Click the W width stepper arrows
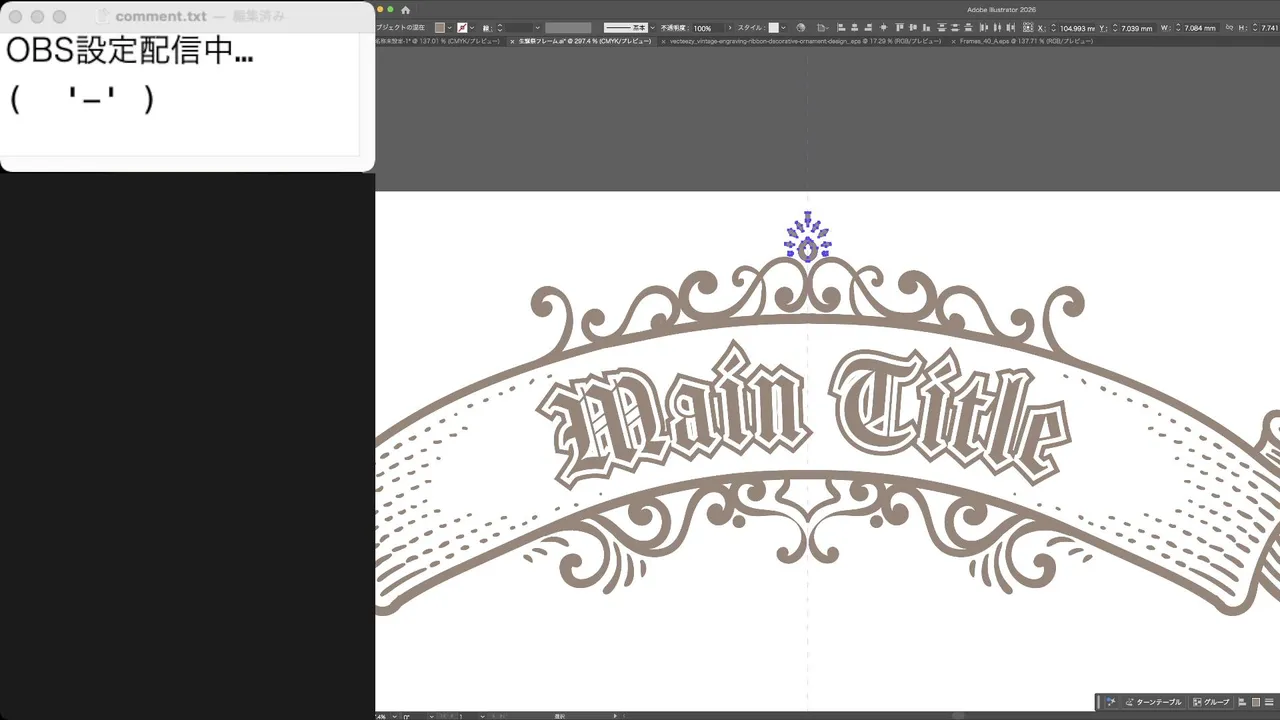Image resolution: width=1280 pixels, height=720 pixels. point(1177,28)
